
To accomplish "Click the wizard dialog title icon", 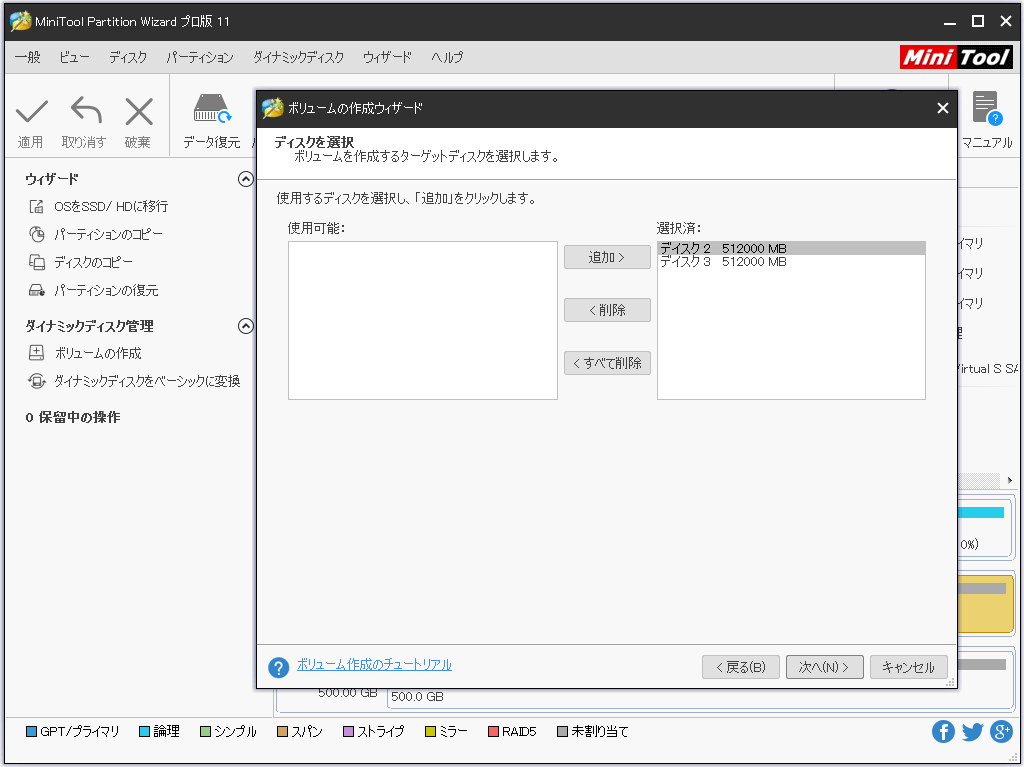I will pos(272,108).
